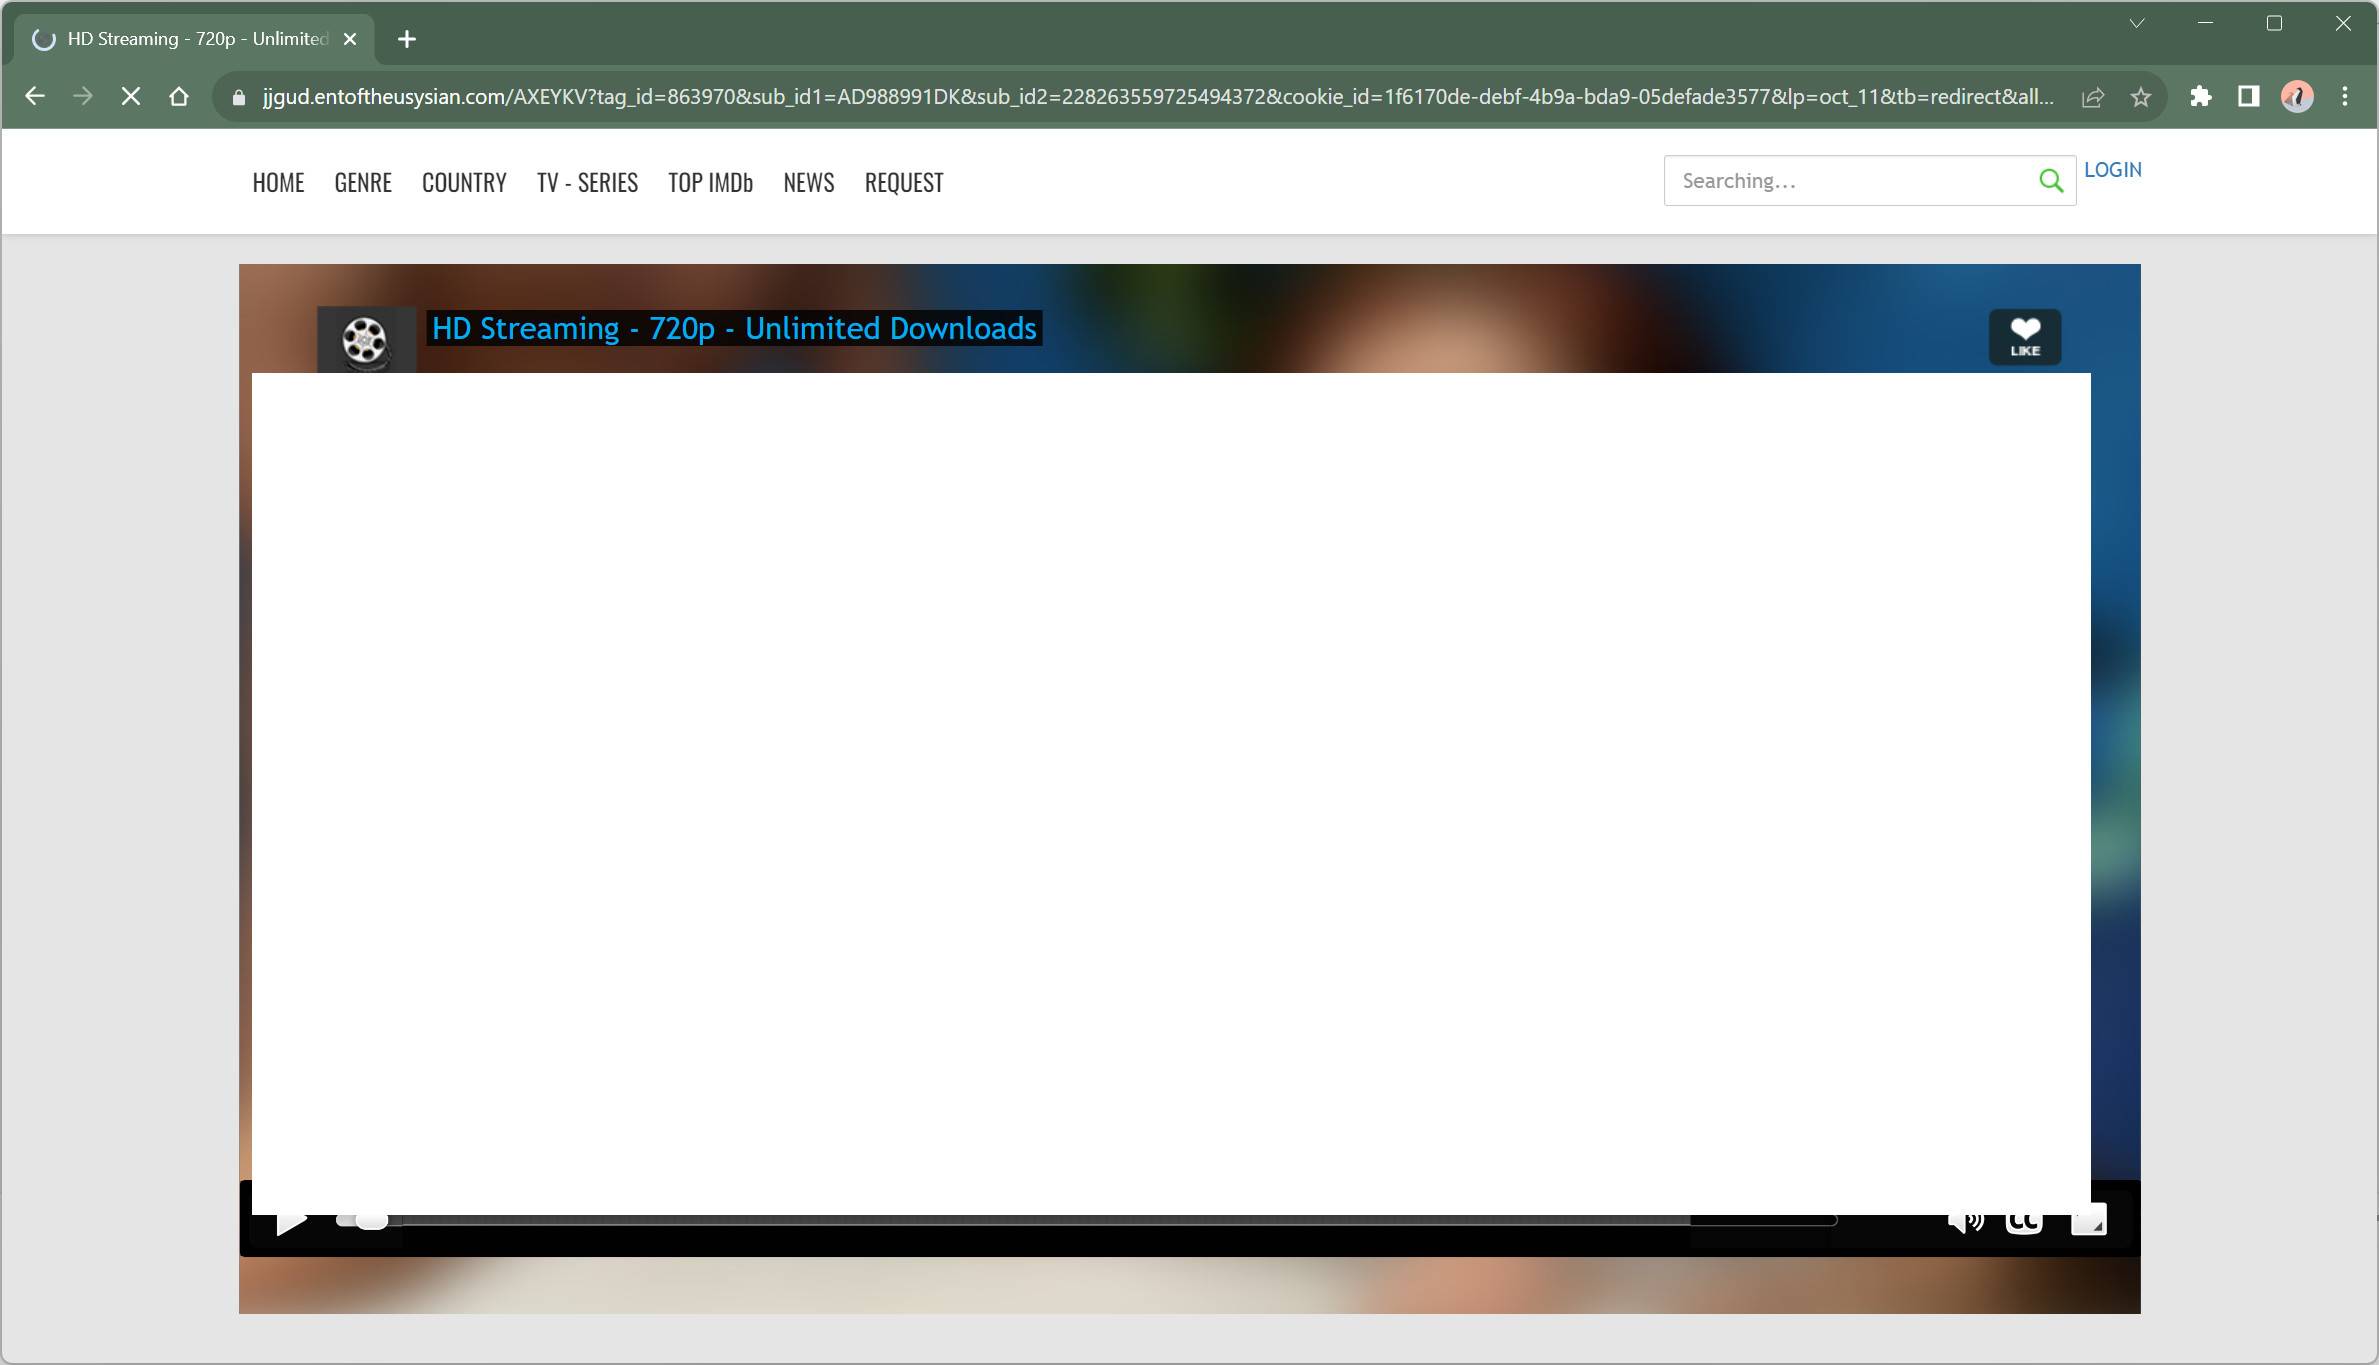Open the browser Extensions puzzle icon
This screenshot has width=2379, height=1365.
click(2202, 96)
